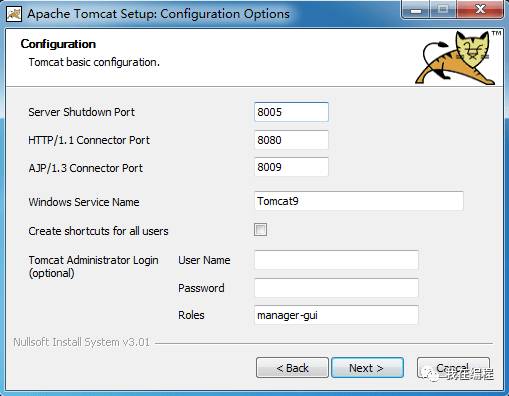Click the Windows Service Name label

[x=84, y=202]
